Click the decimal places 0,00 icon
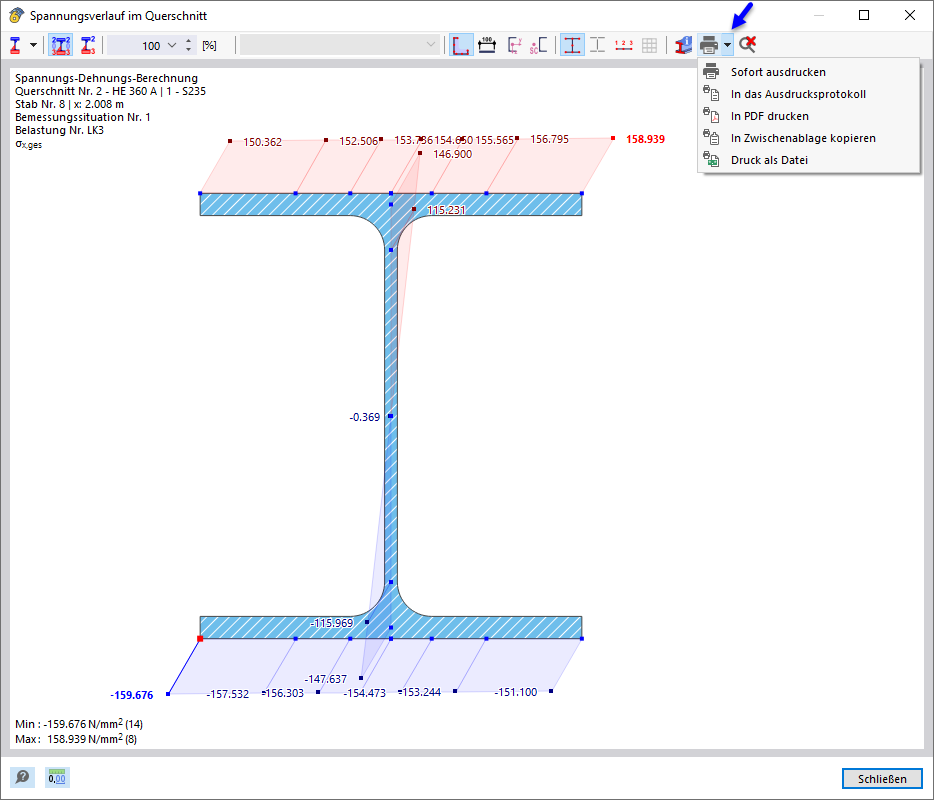 coord(57,777)
